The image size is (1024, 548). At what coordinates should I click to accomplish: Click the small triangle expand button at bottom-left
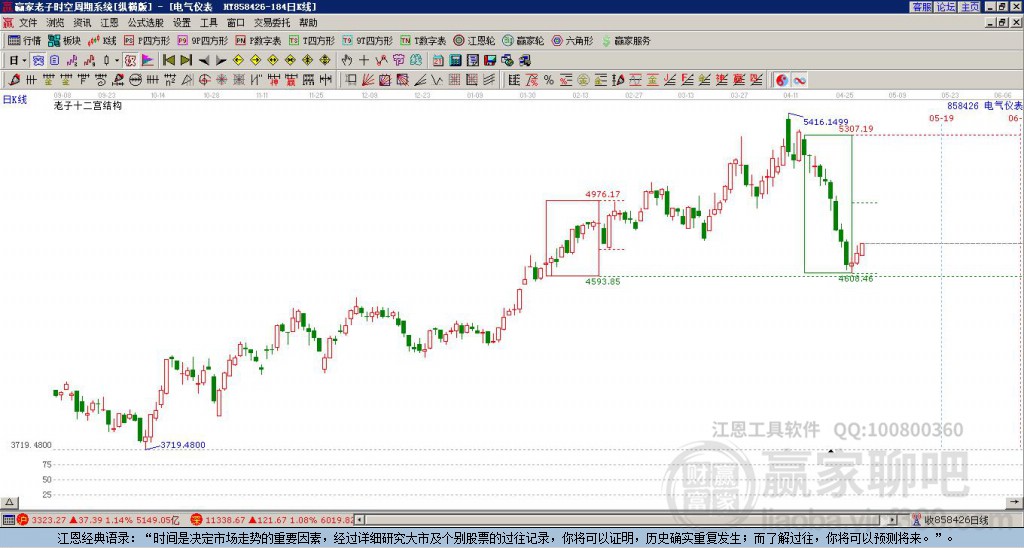[9, 502]
